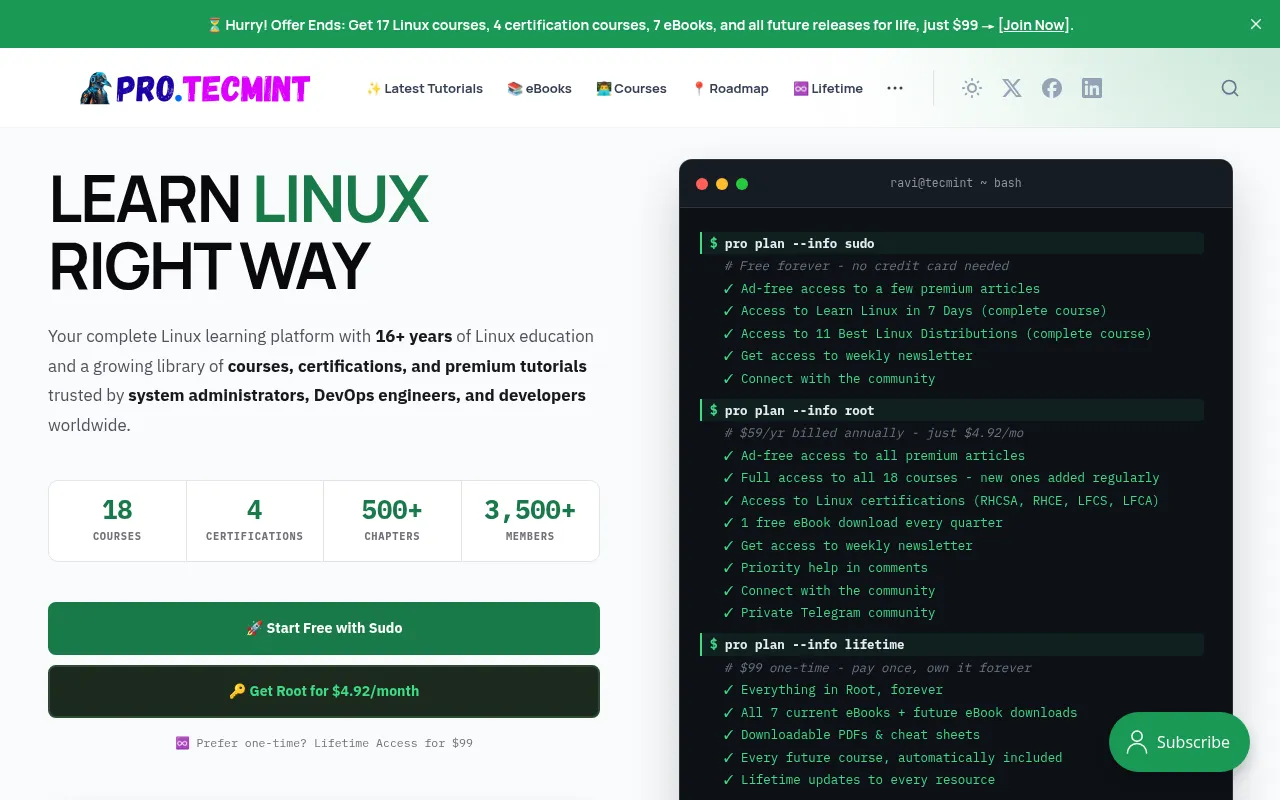Click 'Access to 11 Best Linux Distributions' line
1280x800 pixels.
tap(937, 334)
